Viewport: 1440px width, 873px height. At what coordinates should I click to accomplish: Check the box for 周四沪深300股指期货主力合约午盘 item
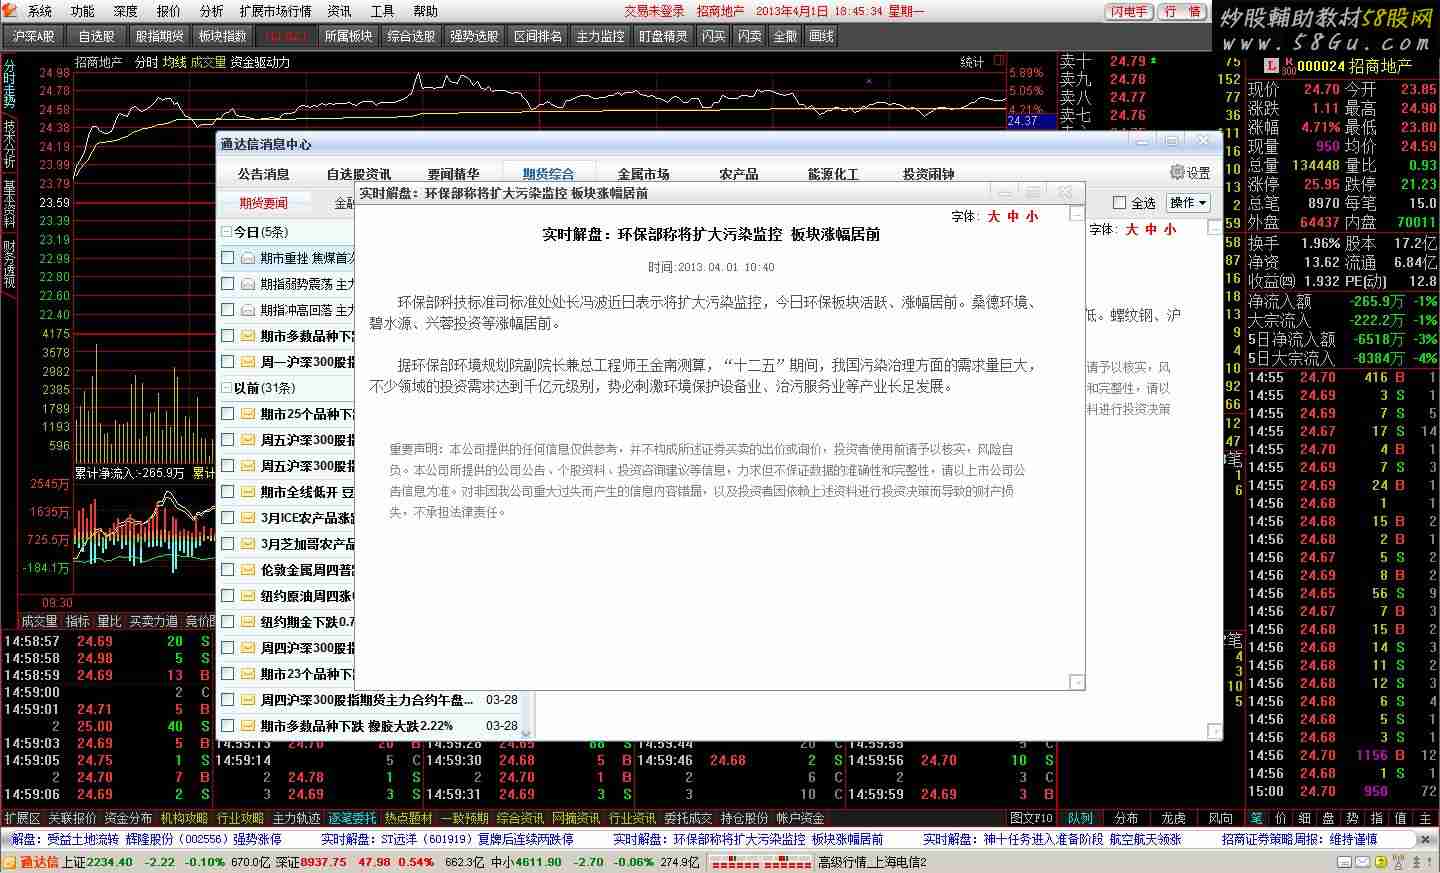click(x=228, y=700)
